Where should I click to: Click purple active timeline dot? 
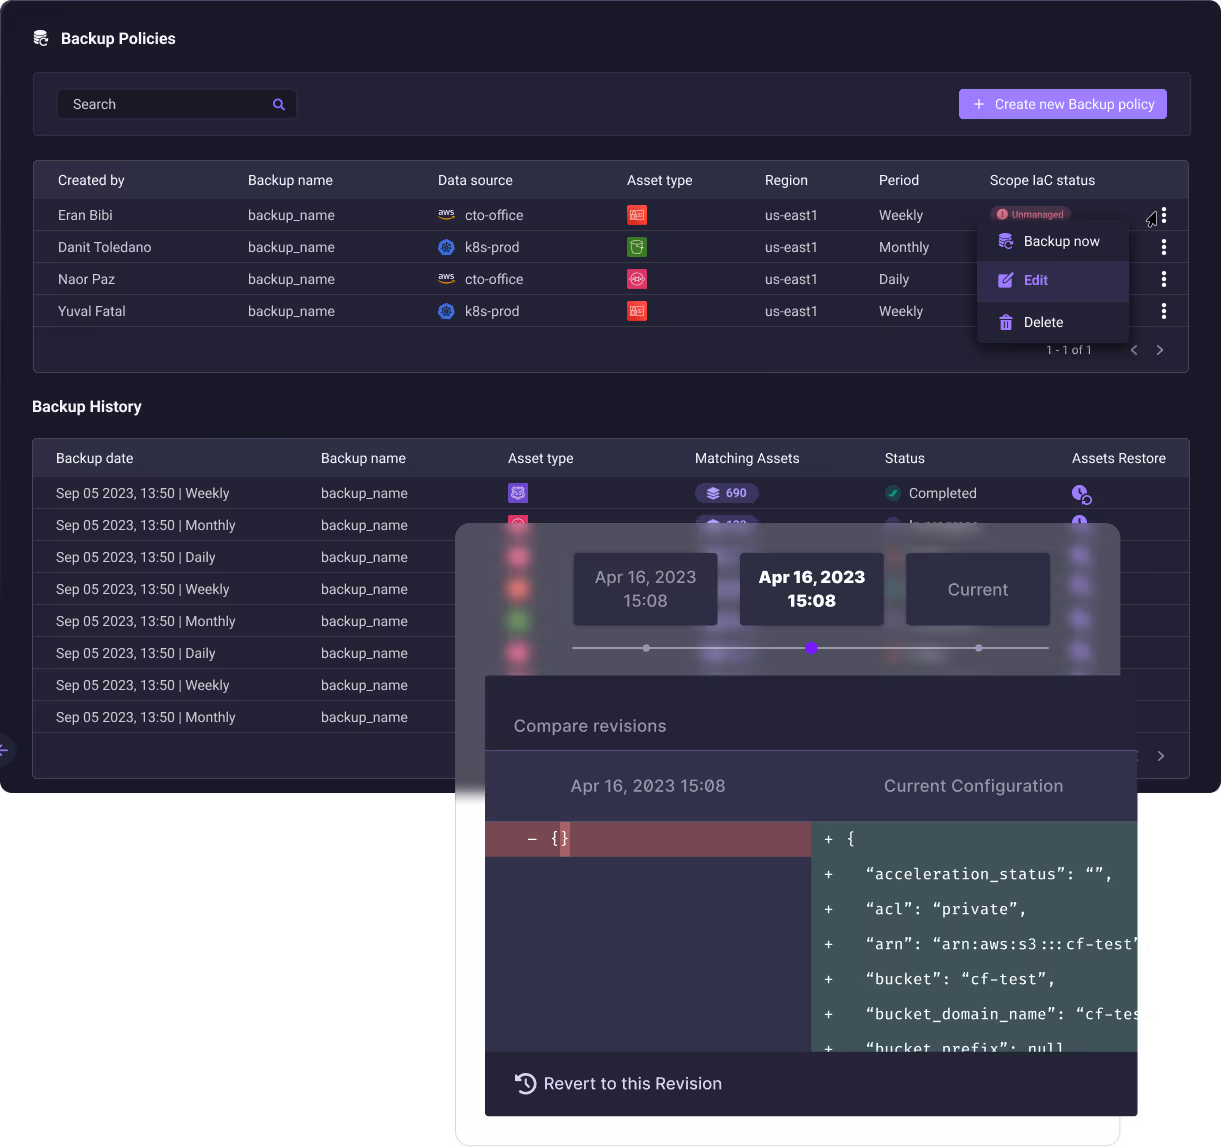click(x=811, y=648)
